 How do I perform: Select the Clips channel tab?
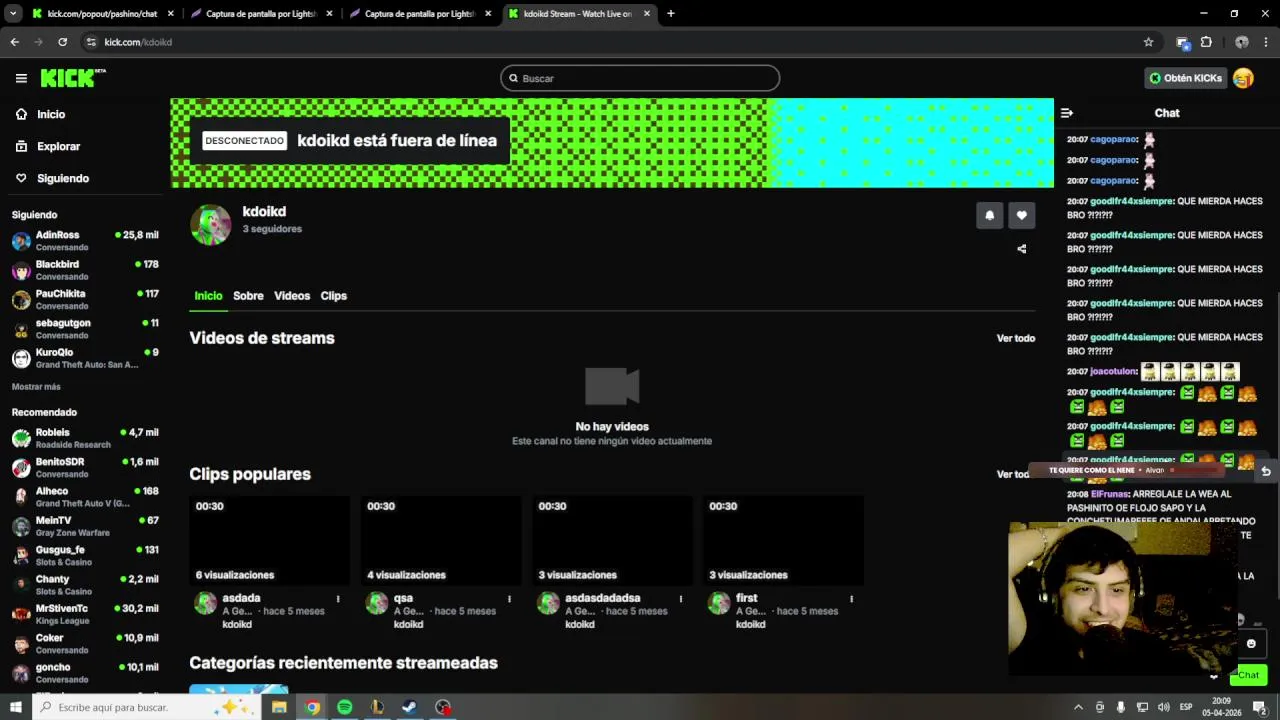pos(333,296)
